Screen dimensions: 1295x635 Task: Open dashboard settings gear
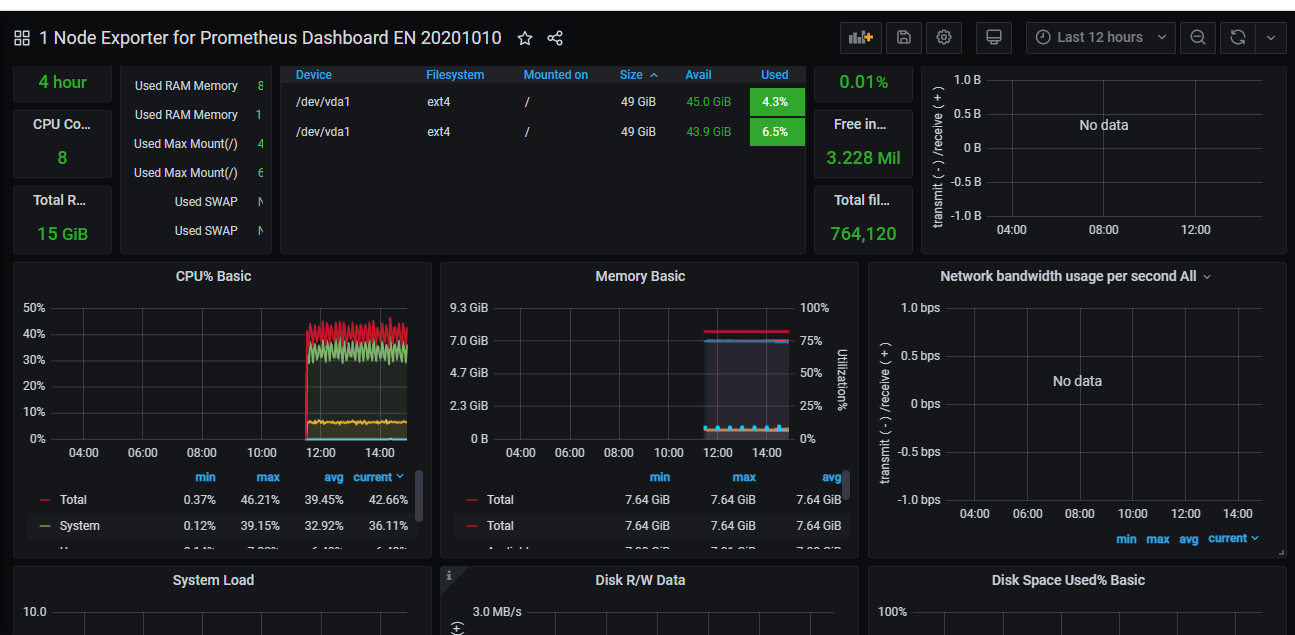[944, 37]
